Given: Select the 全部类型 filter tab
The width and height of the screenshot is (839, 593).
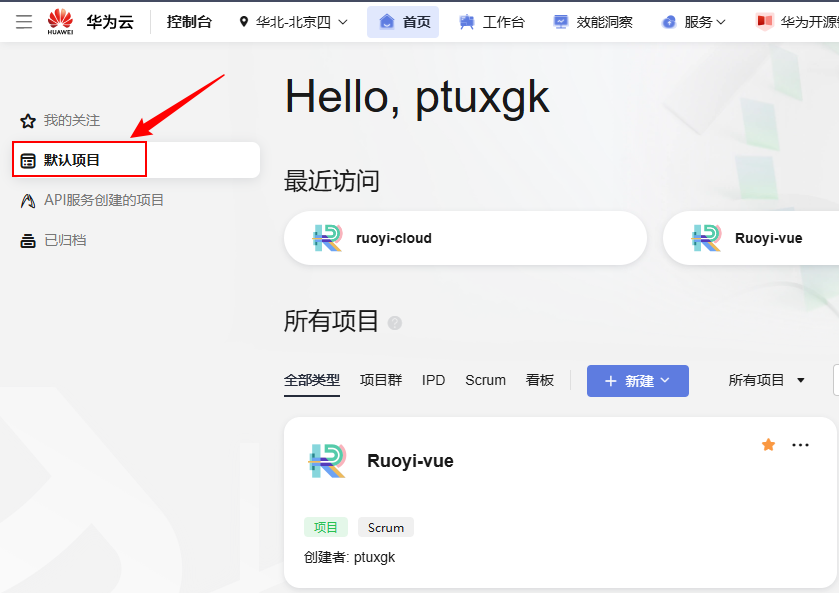Looking at the screenshot, I should (x=312, y=381).
